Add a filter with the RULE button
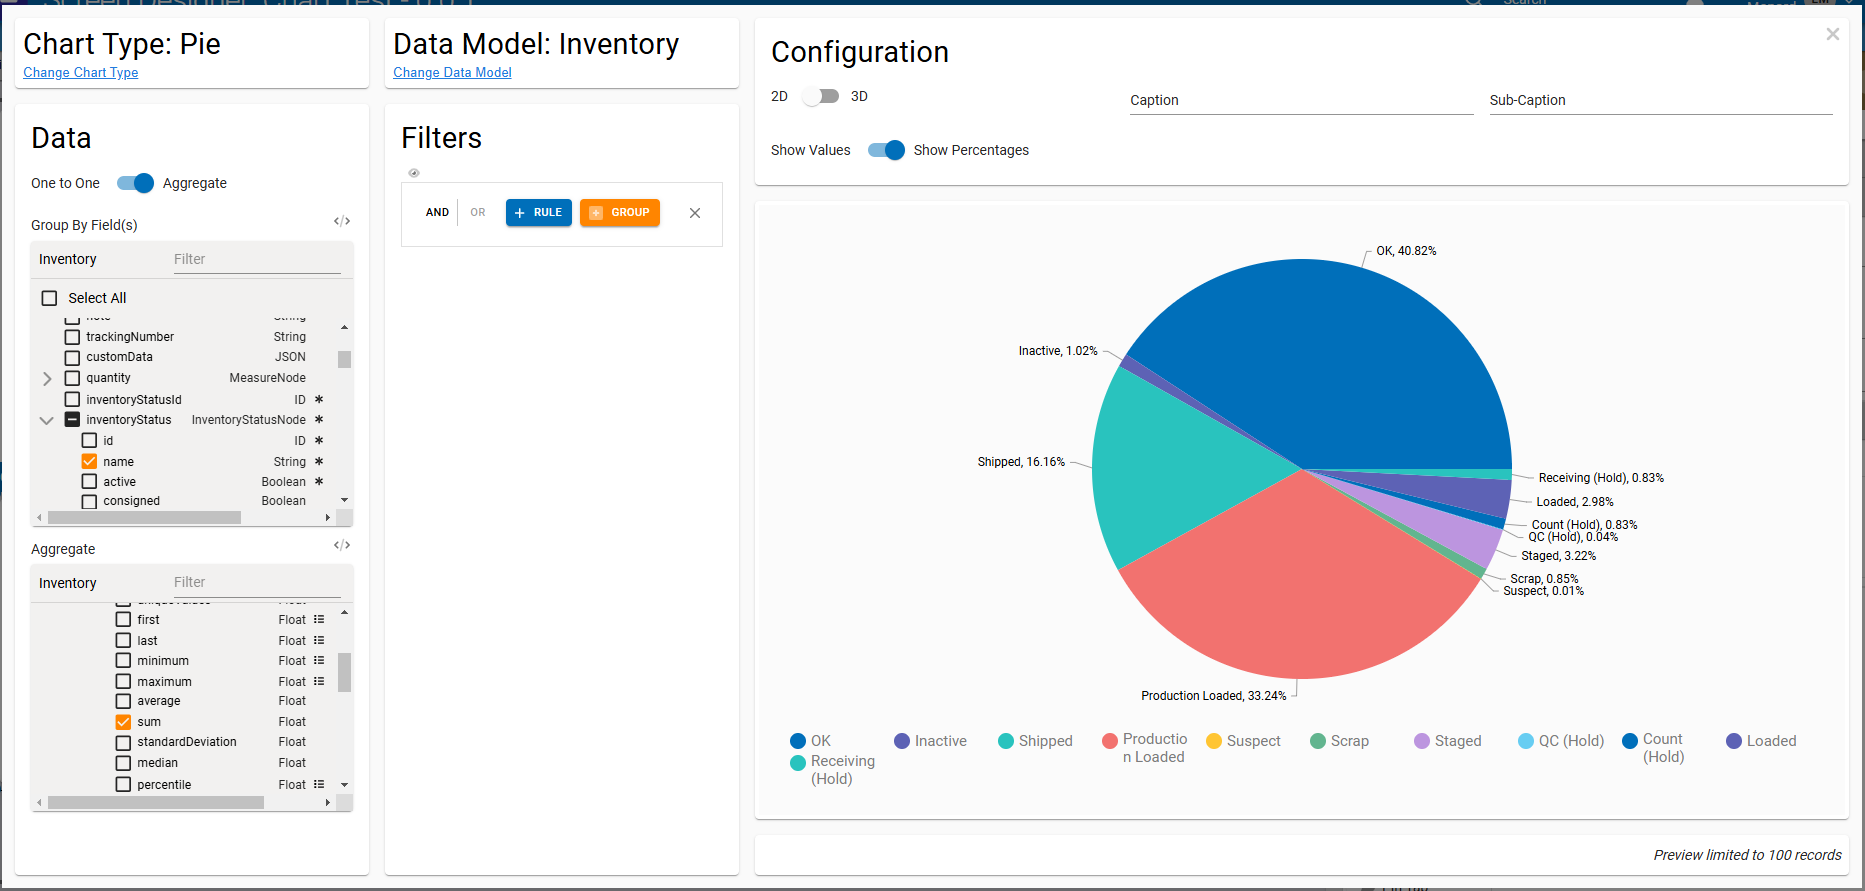 539,212
